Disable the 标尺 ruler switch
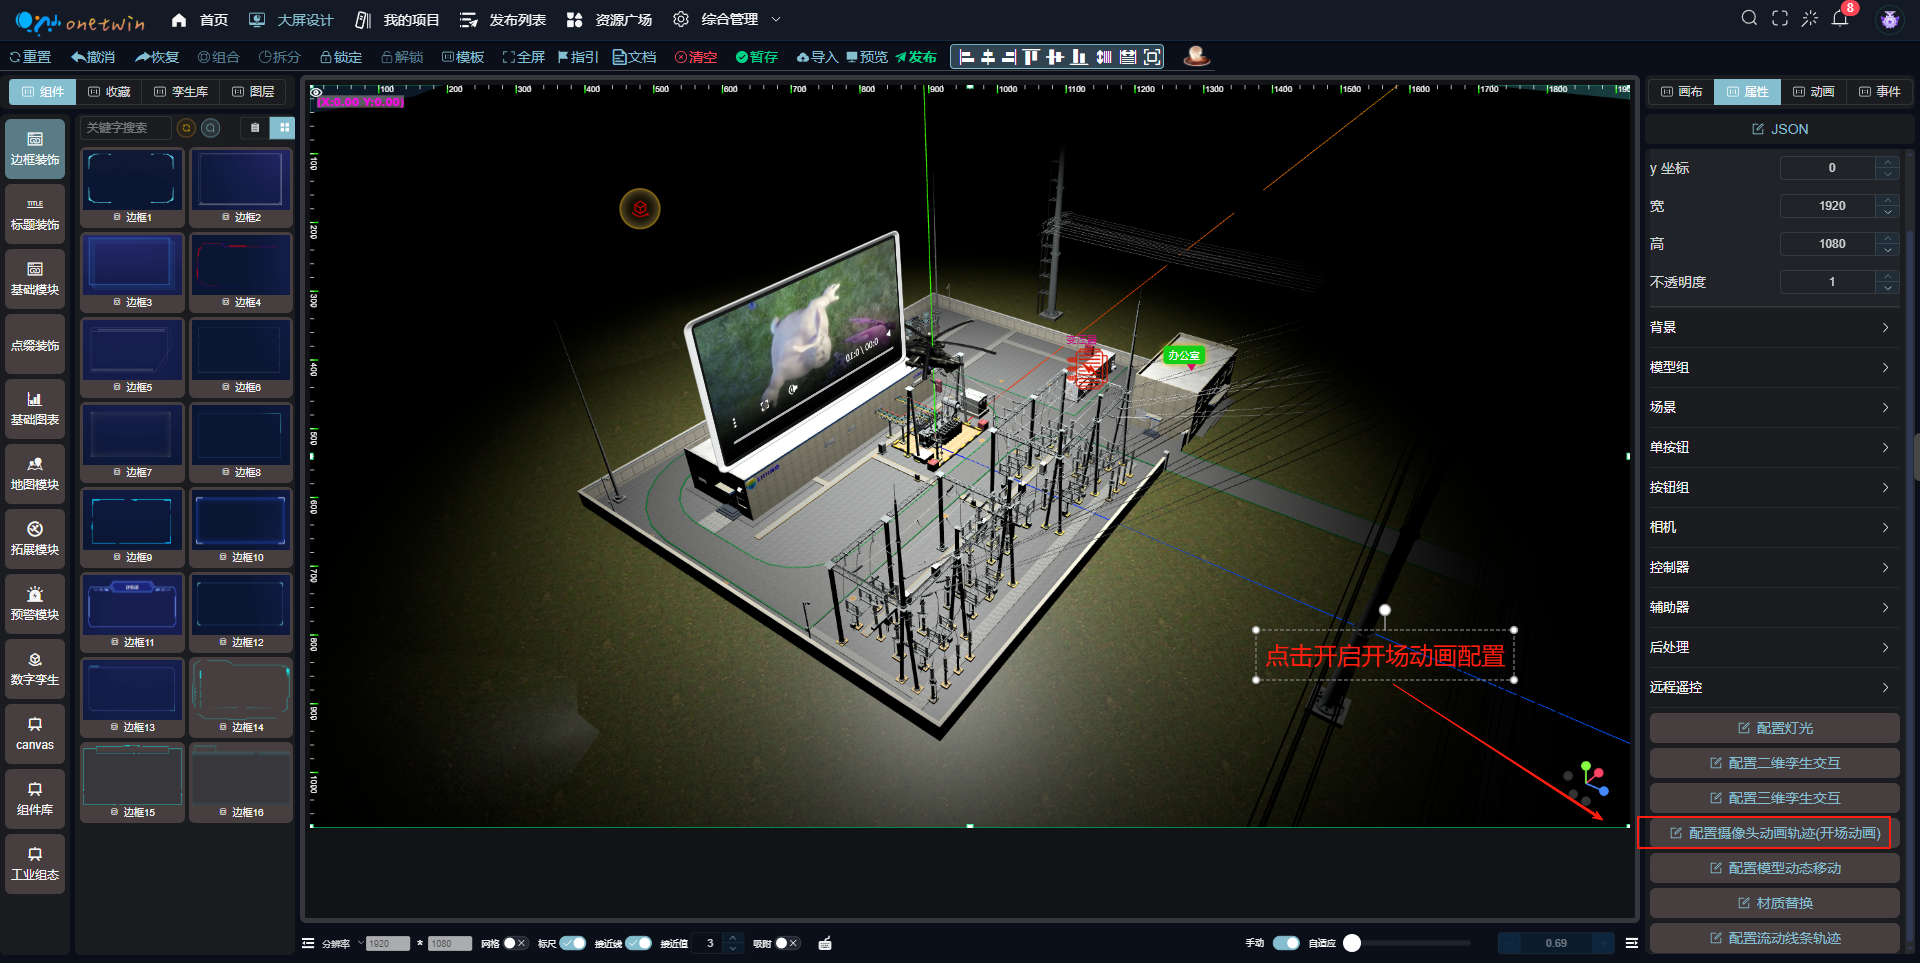 point(573,943)
